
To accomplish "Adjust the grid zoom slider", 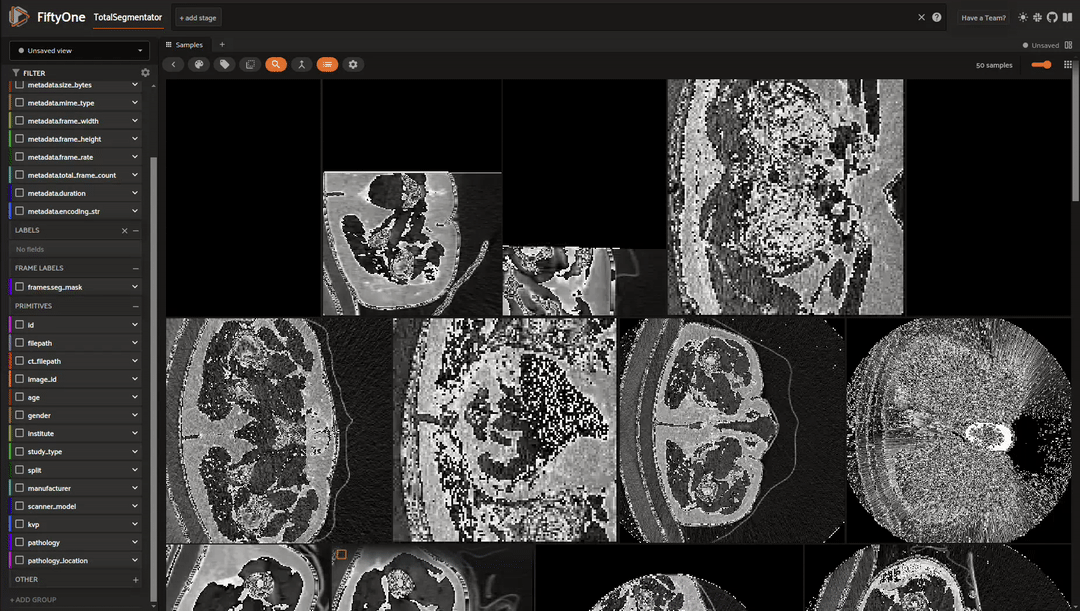I will point(1041,65).
